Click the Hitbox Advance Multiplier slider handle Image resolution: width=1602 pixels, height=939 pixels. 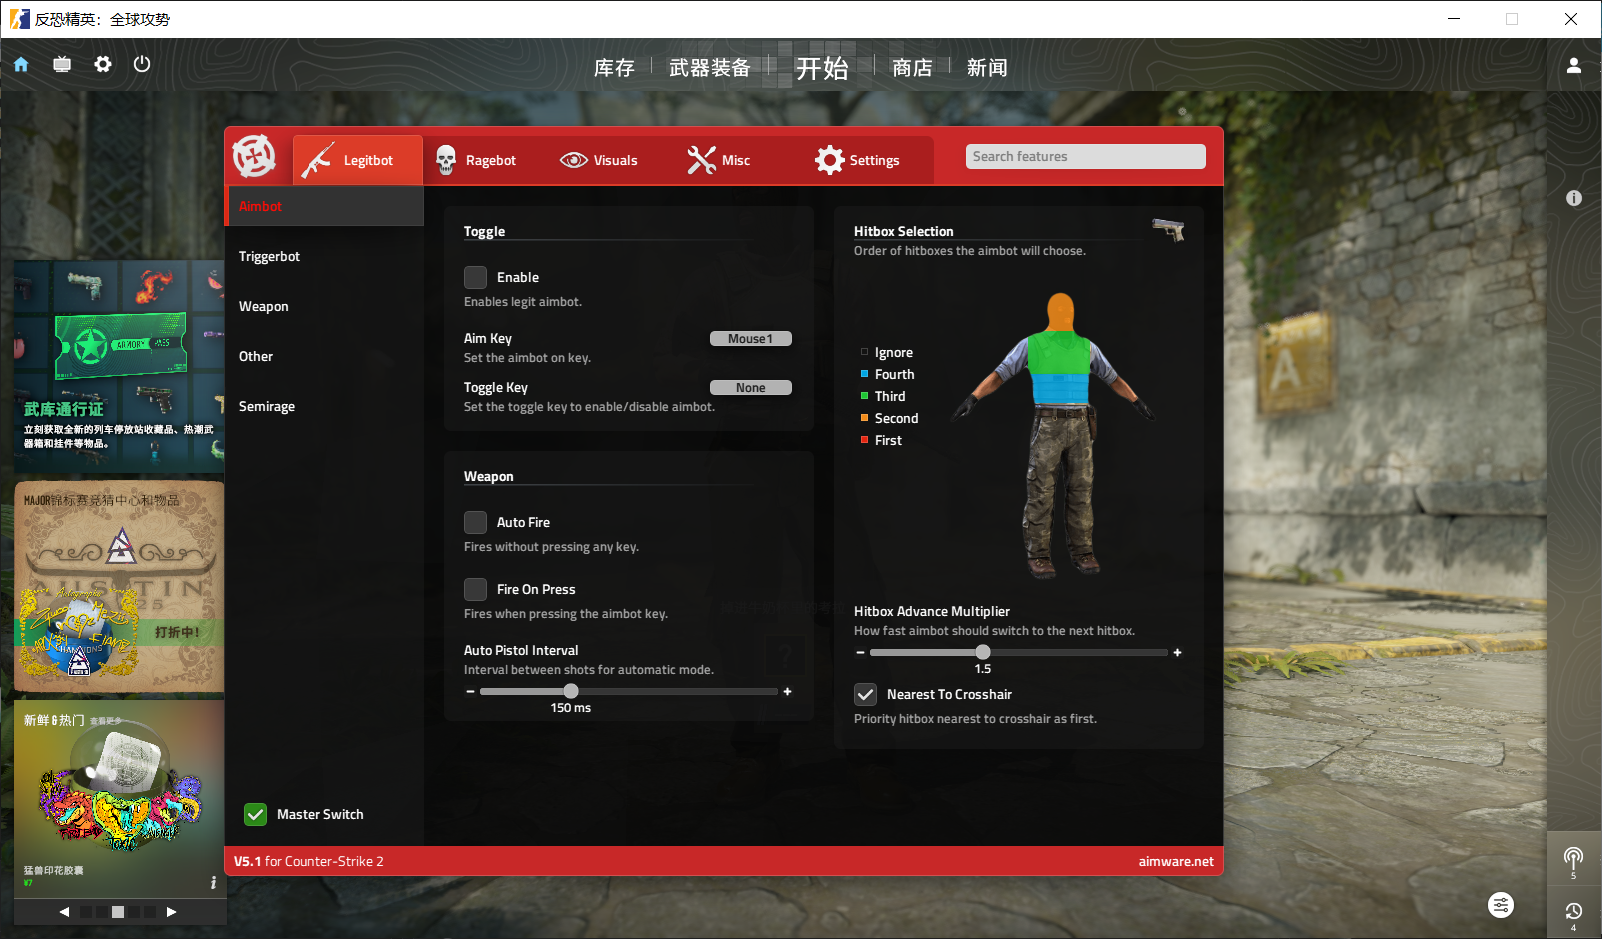pos(983,652)
